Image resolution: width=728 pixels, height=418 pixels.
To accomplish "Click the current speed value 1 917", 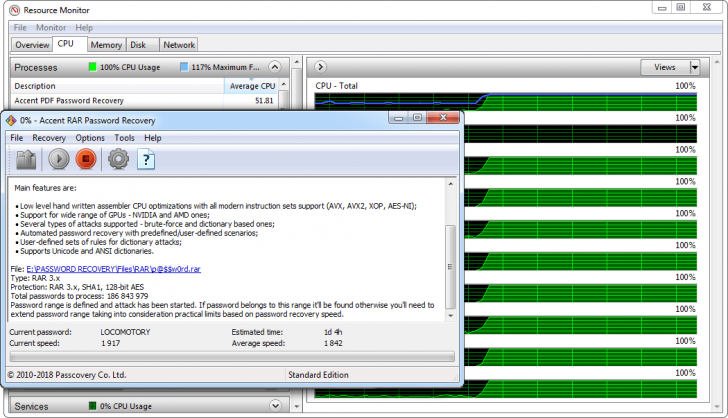I will tap(110, 343).
